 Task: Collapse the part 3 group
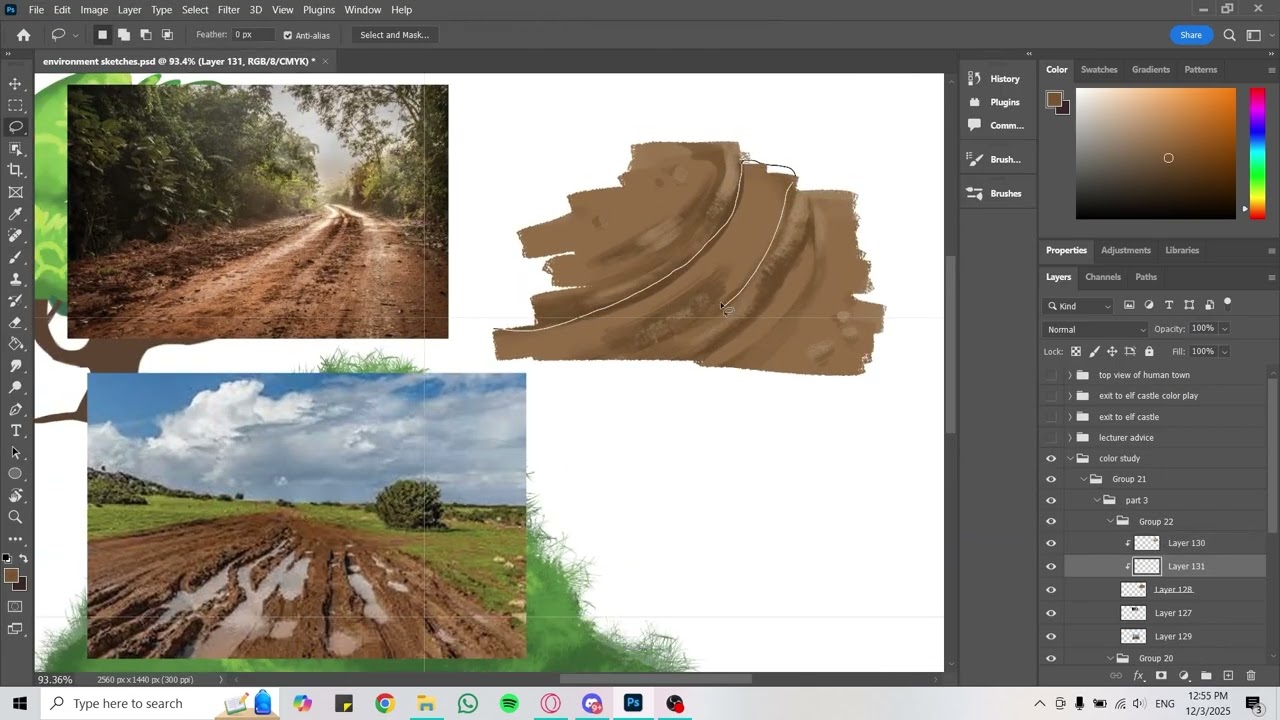point(1096,501)
